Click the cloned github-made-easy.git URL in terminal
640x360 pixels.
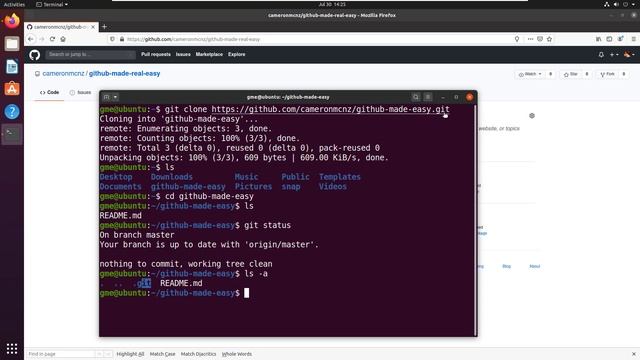330,109
